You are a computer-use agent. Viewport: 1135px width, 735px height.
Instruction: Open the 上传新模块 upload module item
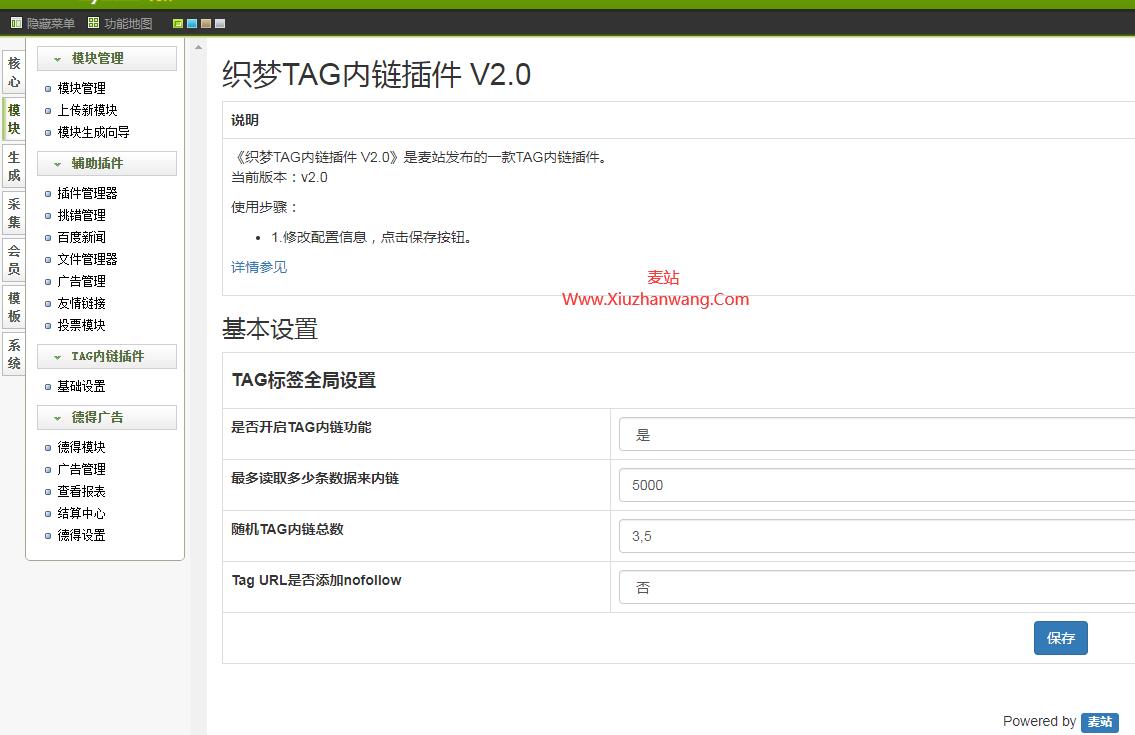[80, 110]
